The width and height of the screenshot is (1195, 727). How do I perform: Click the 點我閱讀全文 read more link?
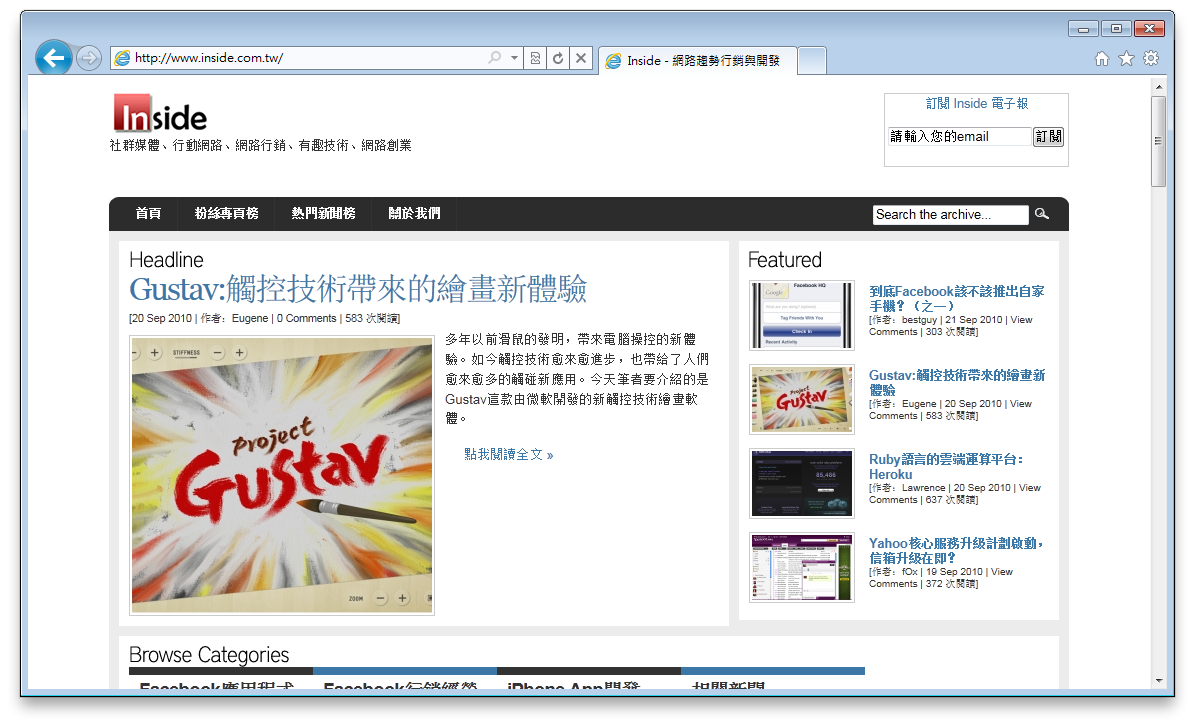509,455
